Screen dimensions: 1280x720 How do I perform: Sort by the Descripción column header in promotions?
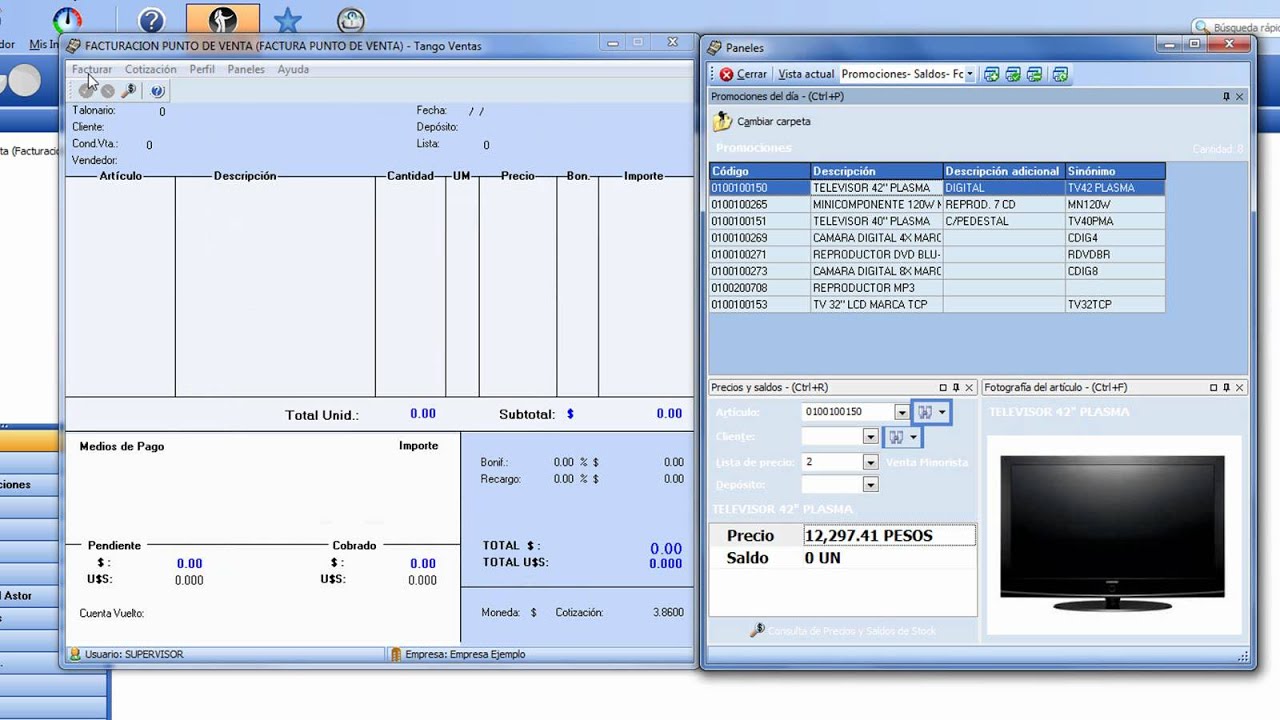click(x=876, y=171)
